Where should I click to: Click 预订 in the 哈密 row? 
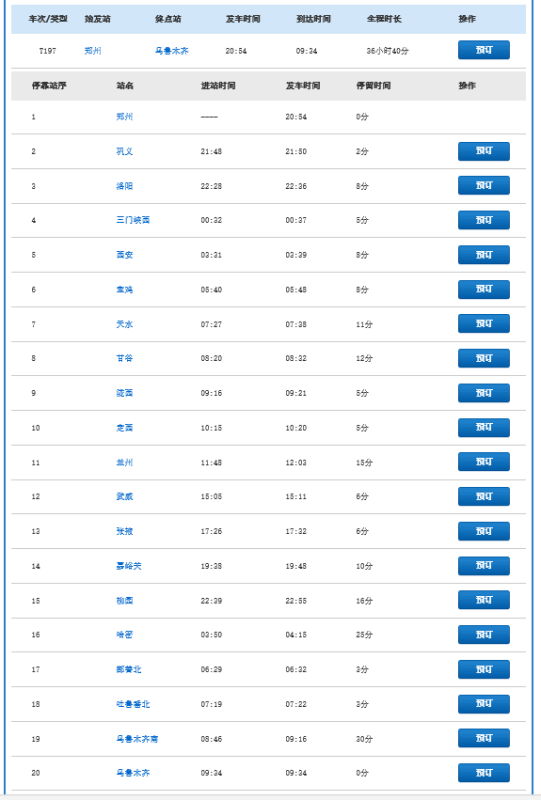pyautogui.click(x=483, y=635)
